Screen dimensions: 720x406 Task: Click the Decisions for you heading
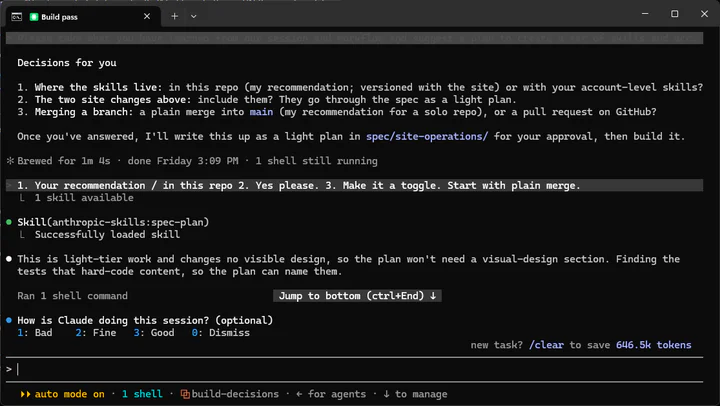(67, 63)
